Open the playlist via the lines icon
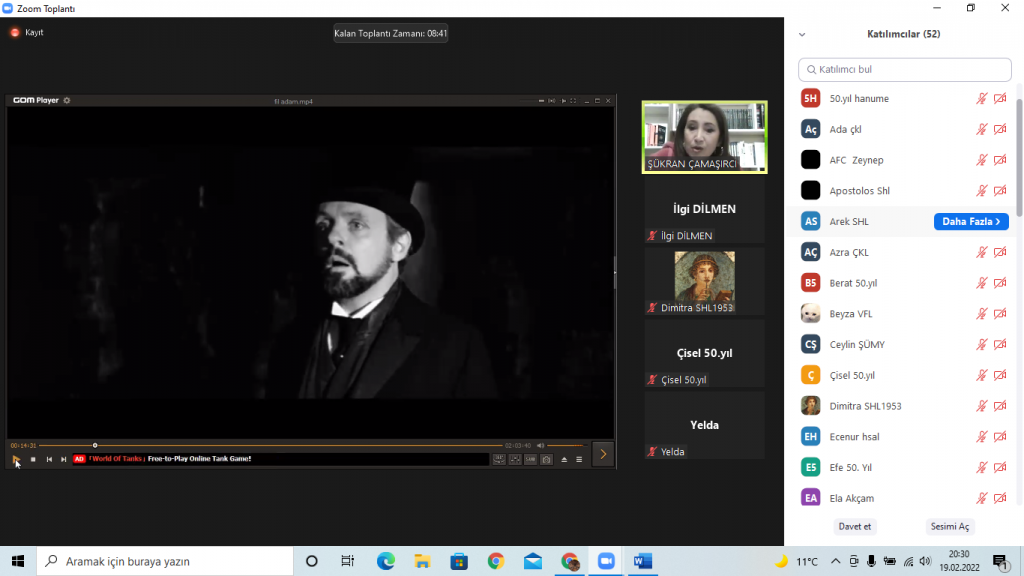Image resolution: width=1024 pixels, height=576 pixels. (x=578, y=460)
